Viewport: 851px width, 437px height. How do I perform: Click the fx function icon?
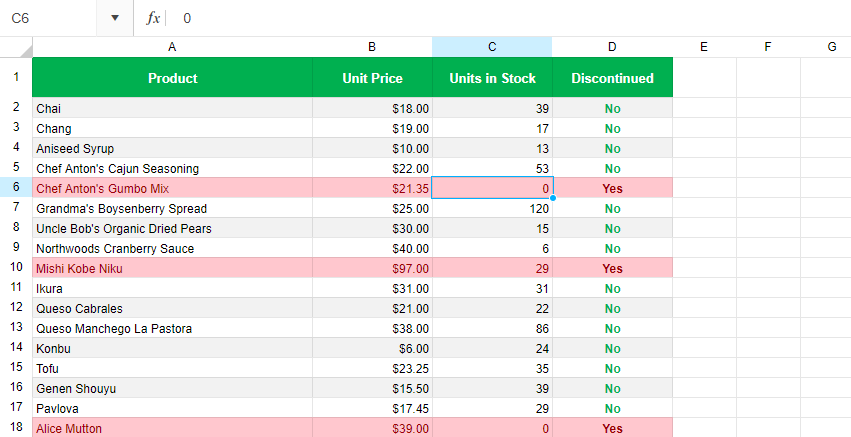(x=153, y=18)
